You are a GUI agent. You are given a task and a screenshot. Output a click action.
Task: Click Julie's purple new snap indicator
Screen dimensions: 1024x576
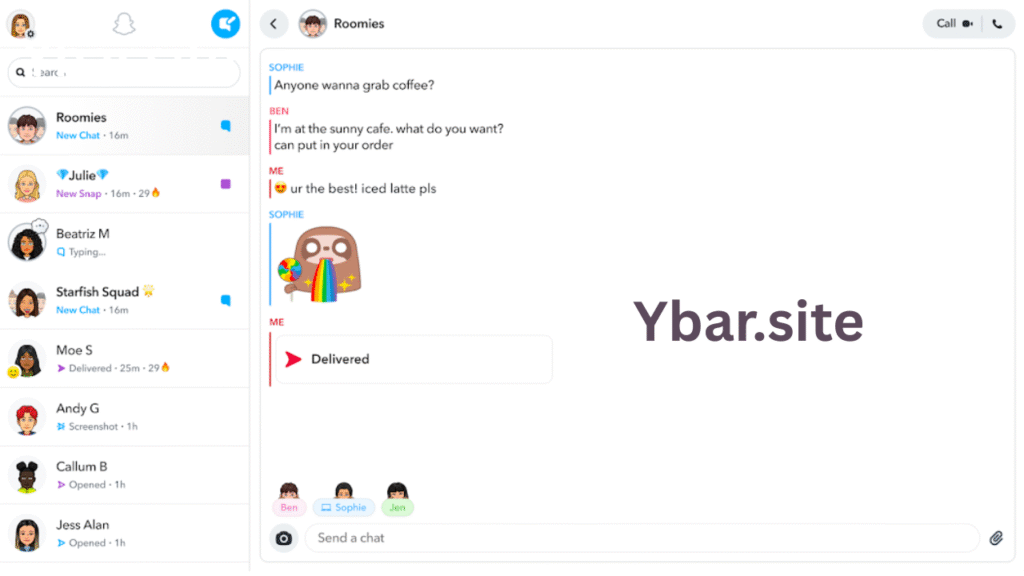point(225,184)
